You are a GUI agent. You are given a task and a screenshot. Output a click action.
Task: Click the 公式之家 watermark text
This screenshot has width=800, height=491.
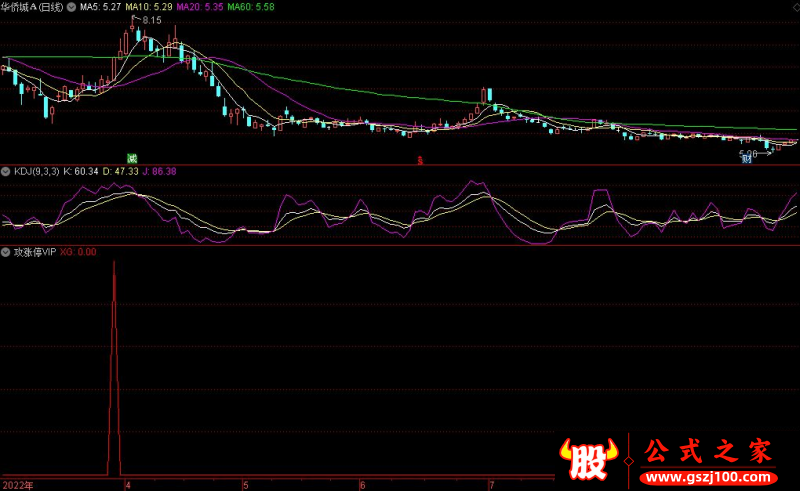(x=708, y=451)
